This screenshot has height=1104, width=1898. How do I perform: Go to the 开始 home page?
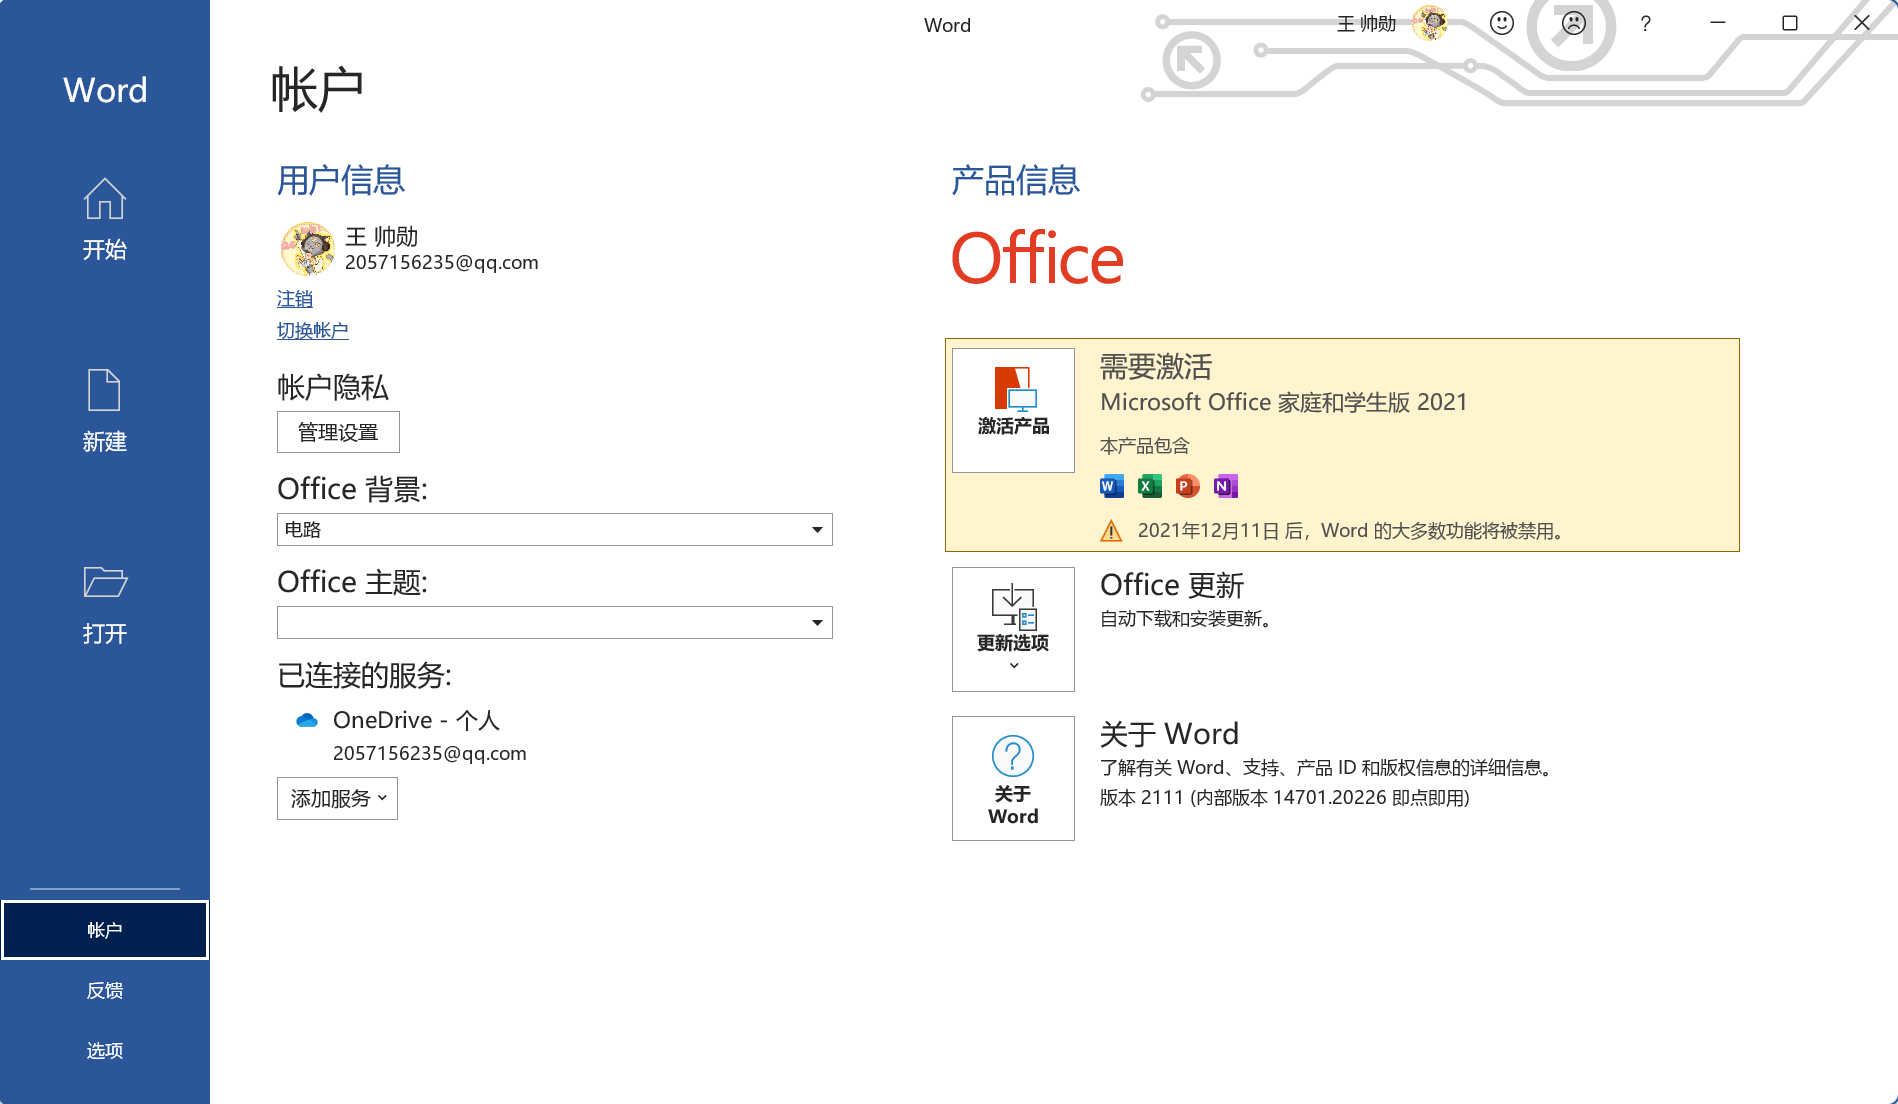105,220
